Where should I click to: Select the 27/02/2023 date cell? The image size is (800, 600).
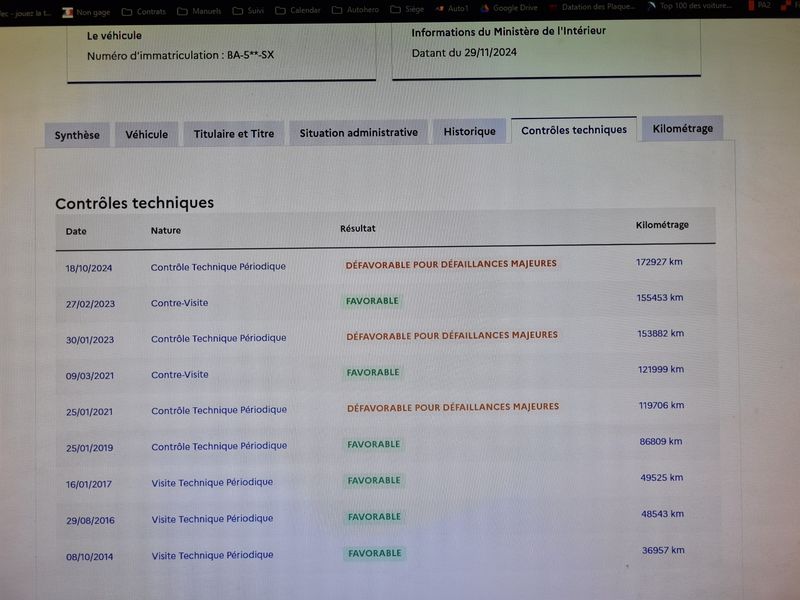[x=90, y=304]
